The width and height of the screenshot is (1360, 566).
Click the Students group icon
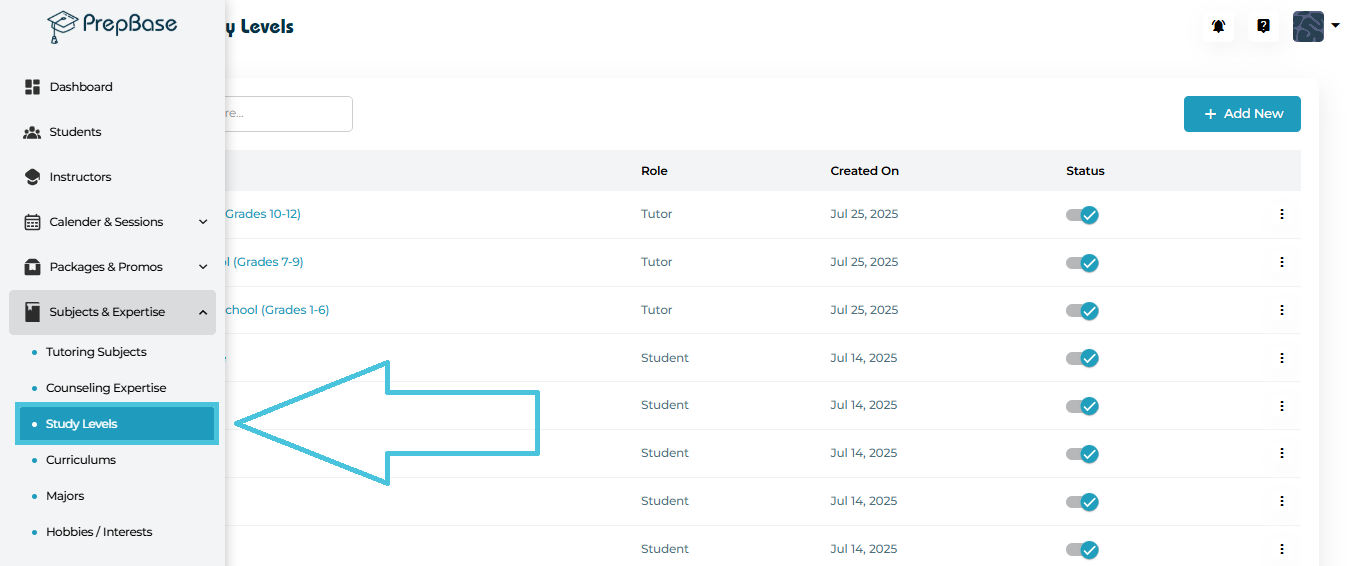32,132
